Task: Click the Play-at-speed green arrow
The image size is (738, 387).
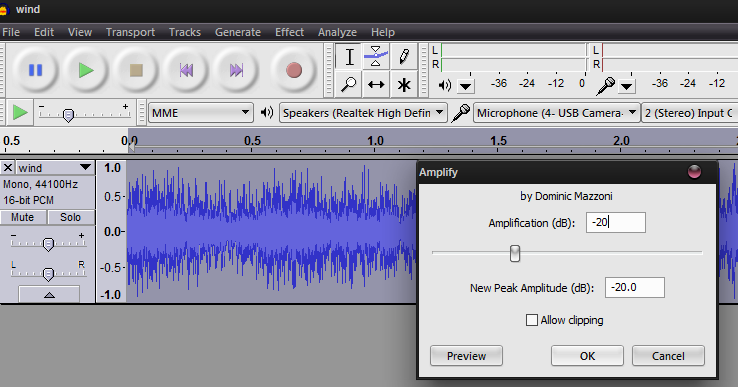Action: point(19,113)
